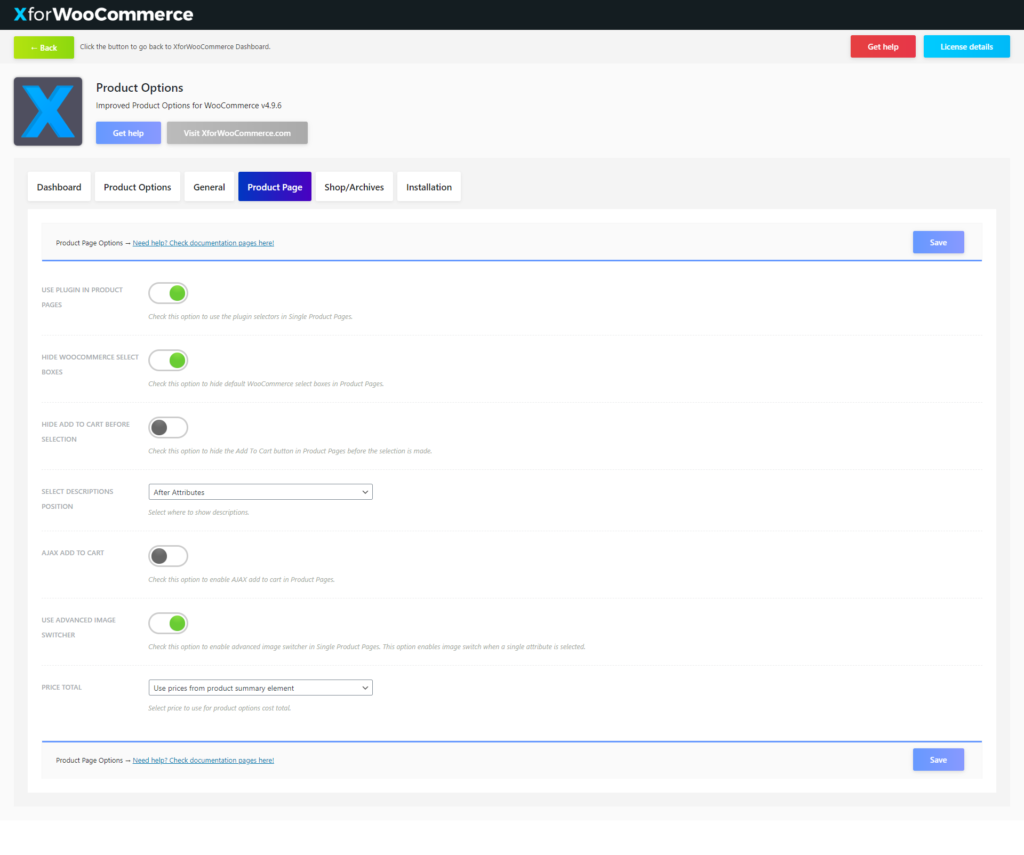Click 'Improved Product Options for WooCommerce v4.9.6' text

click(x=189, y=105)
